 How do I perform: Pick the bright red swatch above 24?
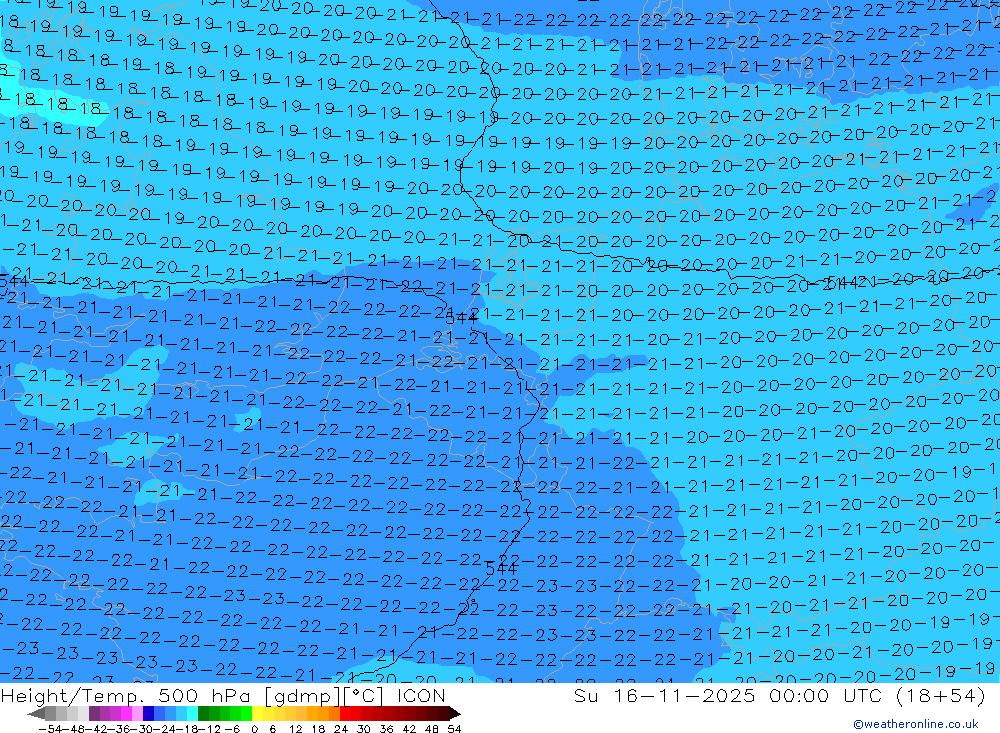[x=345, y=714]
